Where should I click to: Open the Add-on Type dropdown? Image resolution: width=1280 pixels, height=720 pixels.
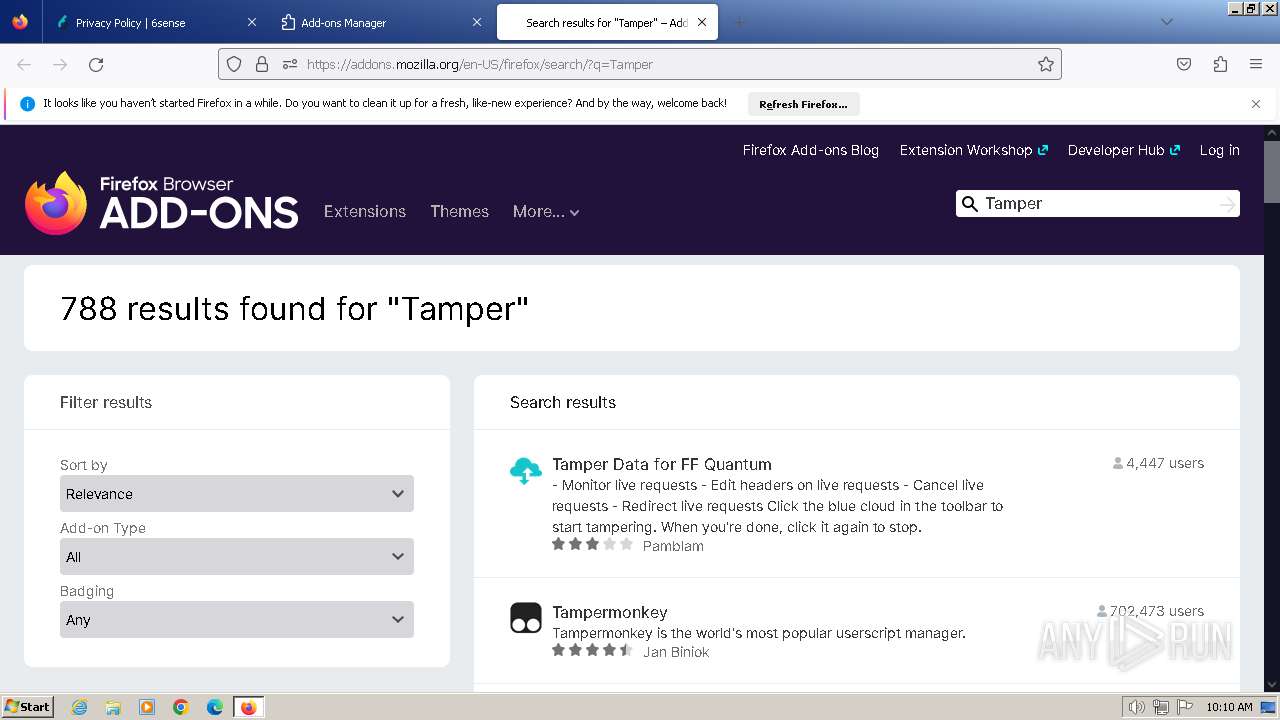[237, 557]
